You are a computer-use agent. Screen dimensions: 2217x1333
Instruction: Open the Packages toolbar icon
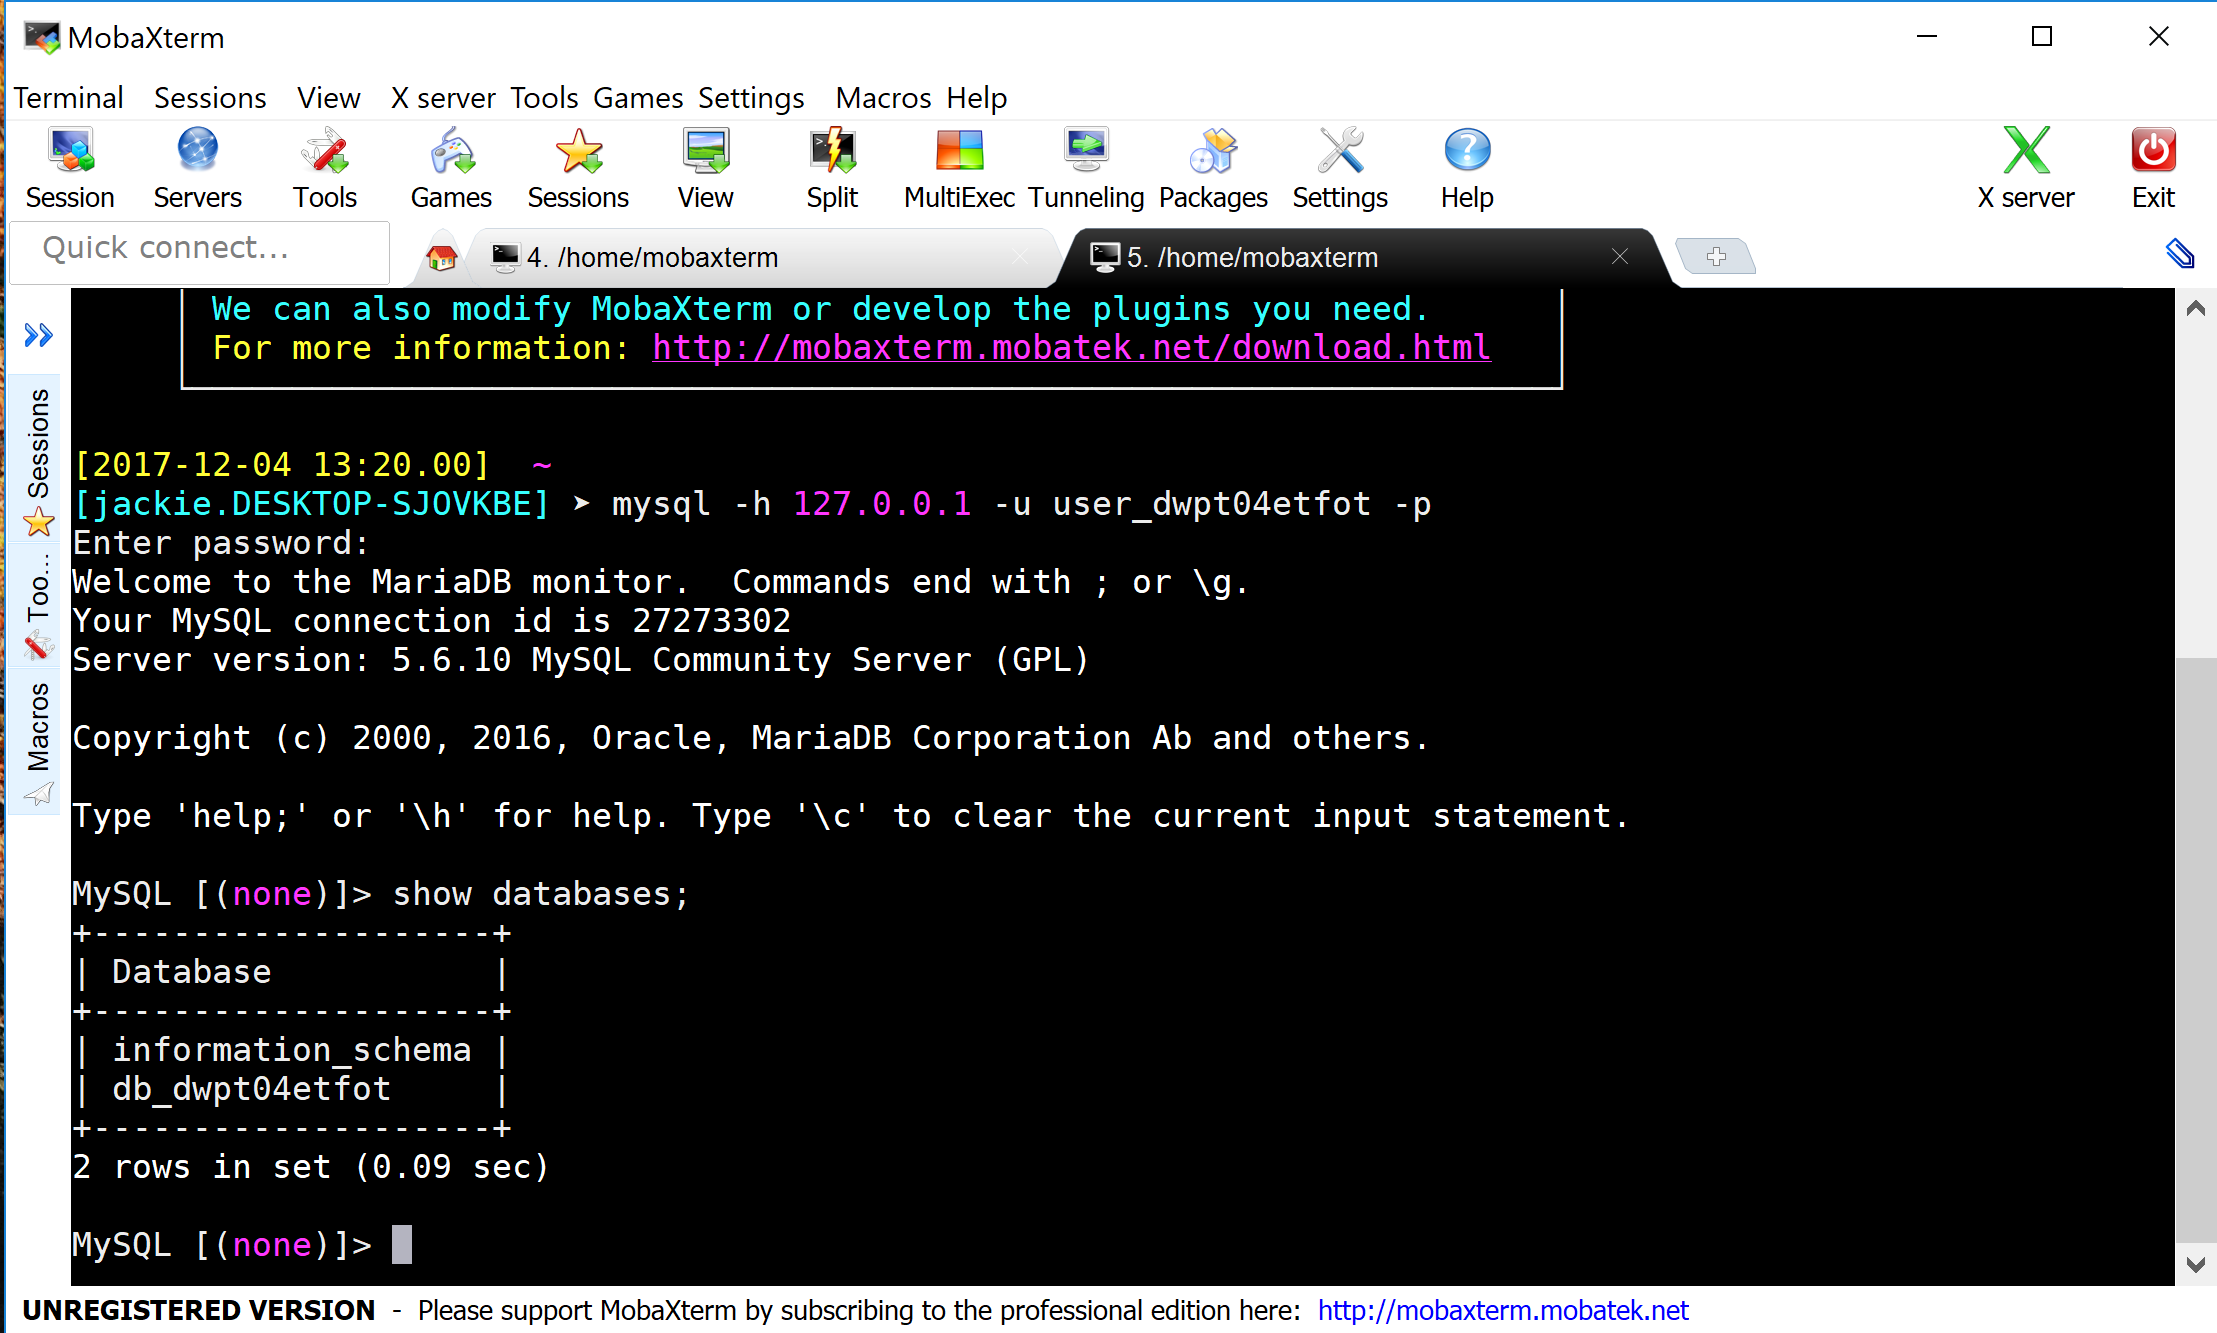(1213, 168)
